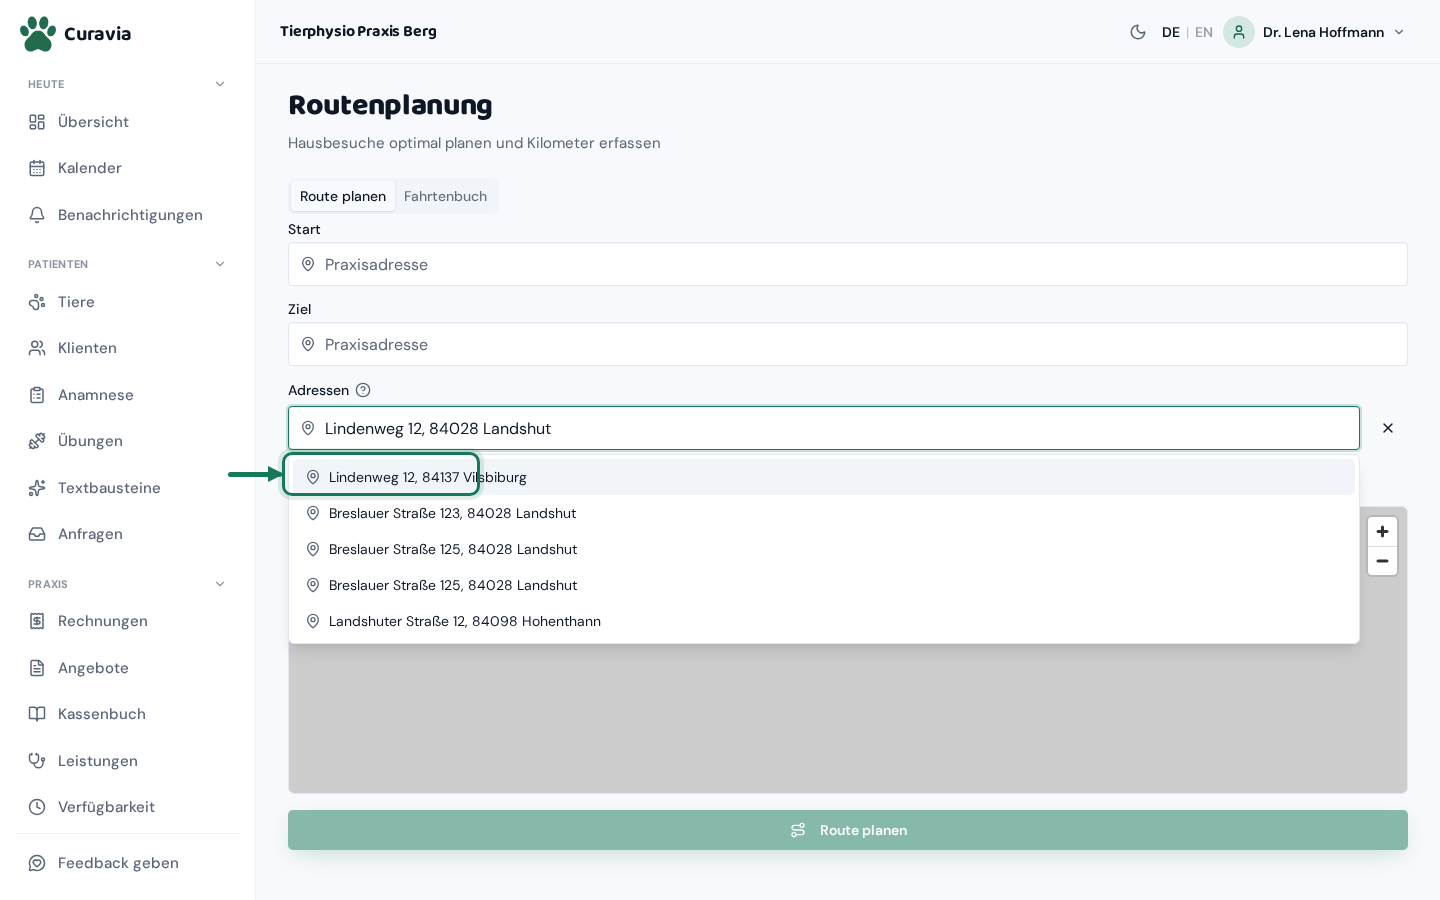Viewport: 1440px width, 900px height.
Task: Switch language to EN
Action: 1204,32
